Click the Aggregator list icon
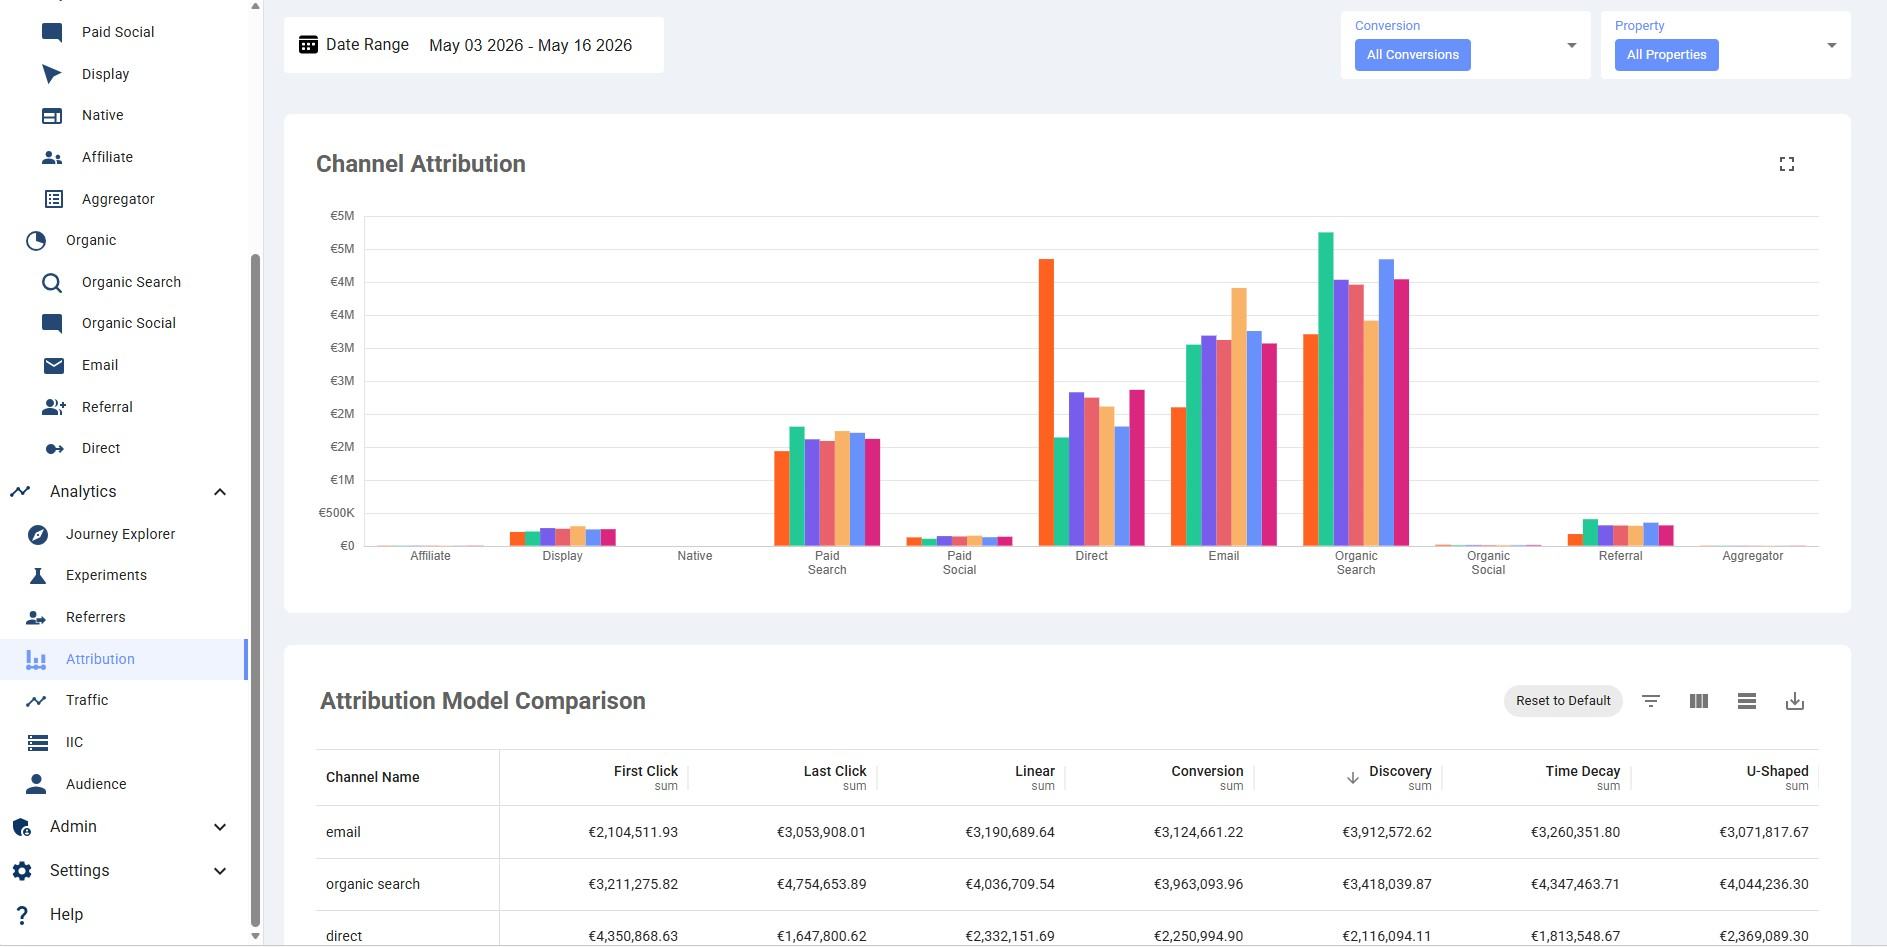Viewport: 1887px width, 947px height. click(x=54, y=199)
